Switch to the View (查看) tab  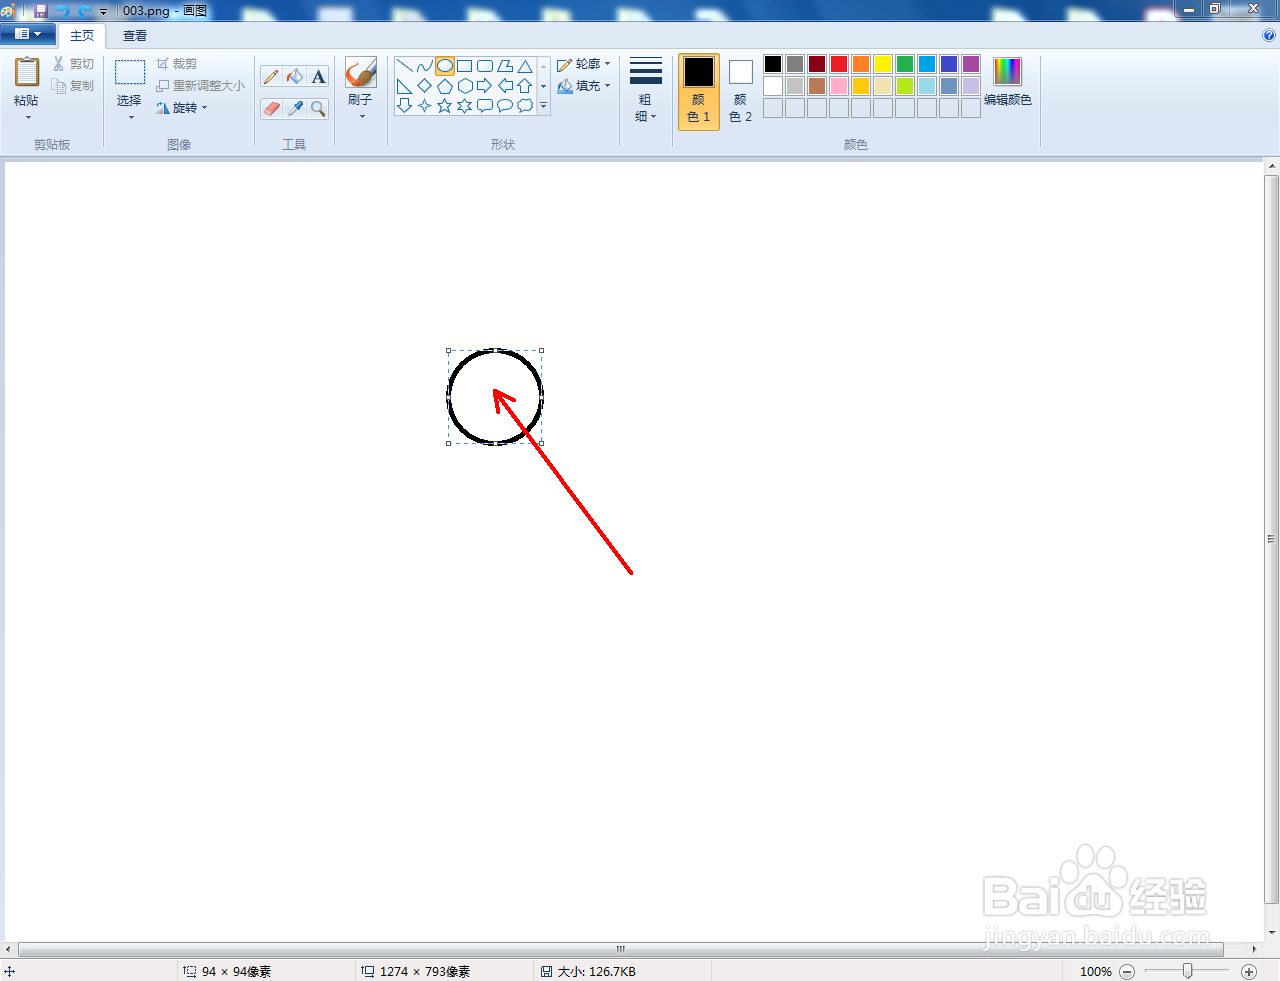pos(135,35)
